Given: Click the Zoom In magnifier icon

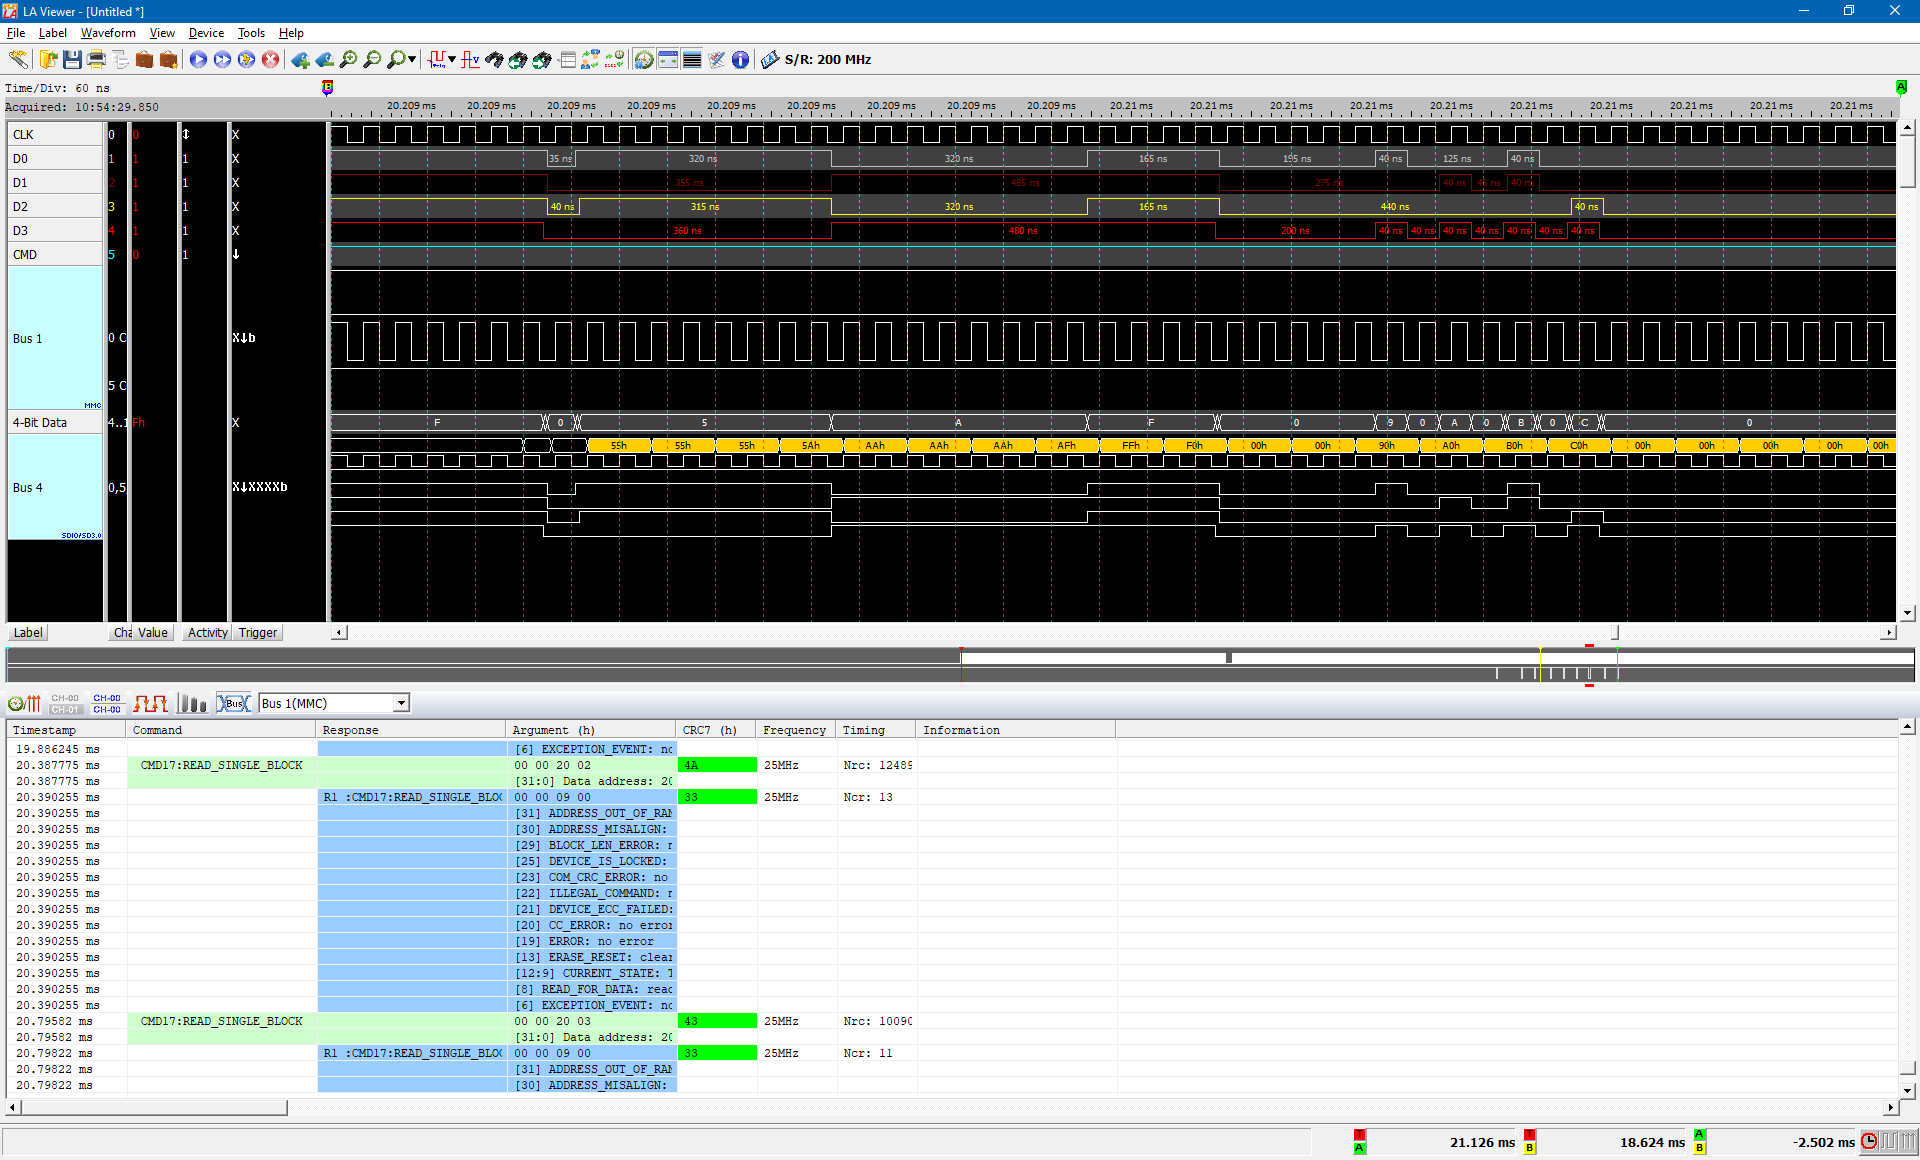Looking at the screenshot, I should tap(348, 60).
